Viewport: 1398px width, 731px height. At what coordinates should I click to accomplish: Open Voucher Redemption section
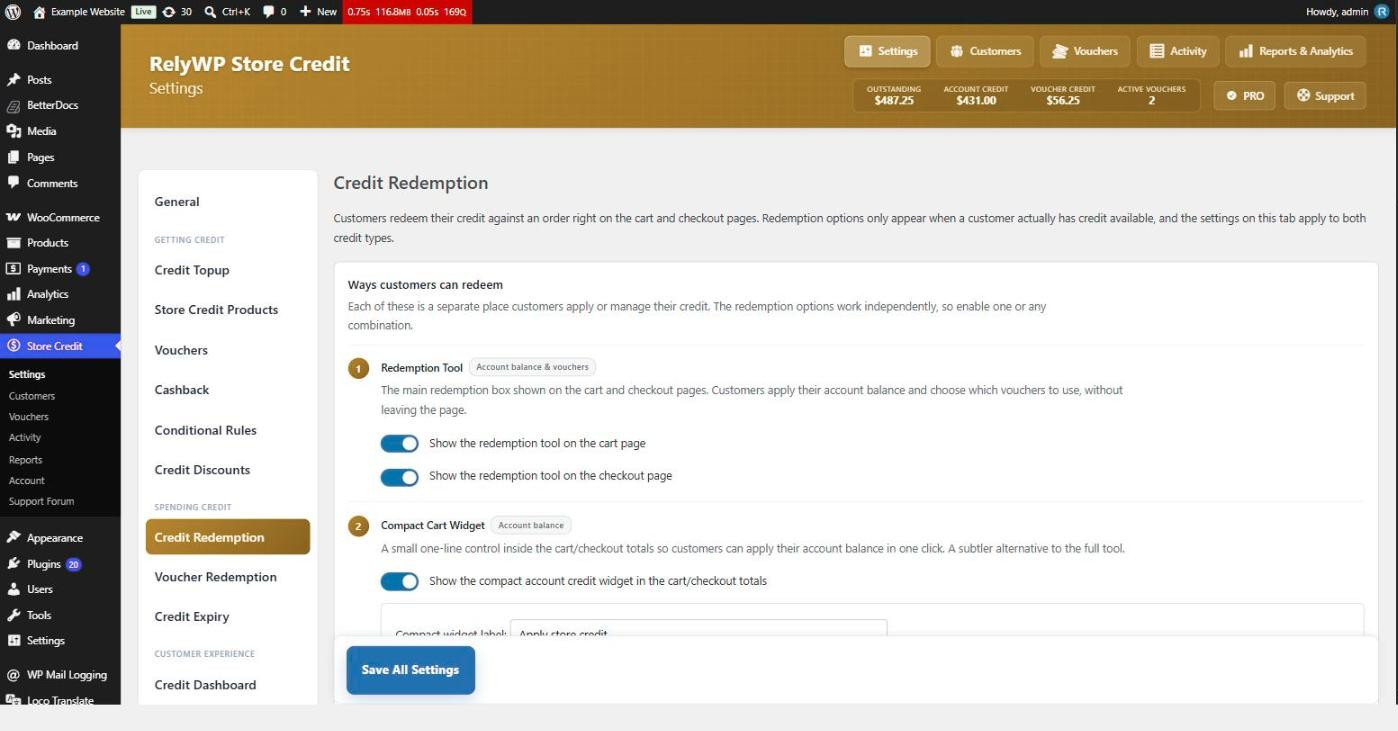point(228,577)
